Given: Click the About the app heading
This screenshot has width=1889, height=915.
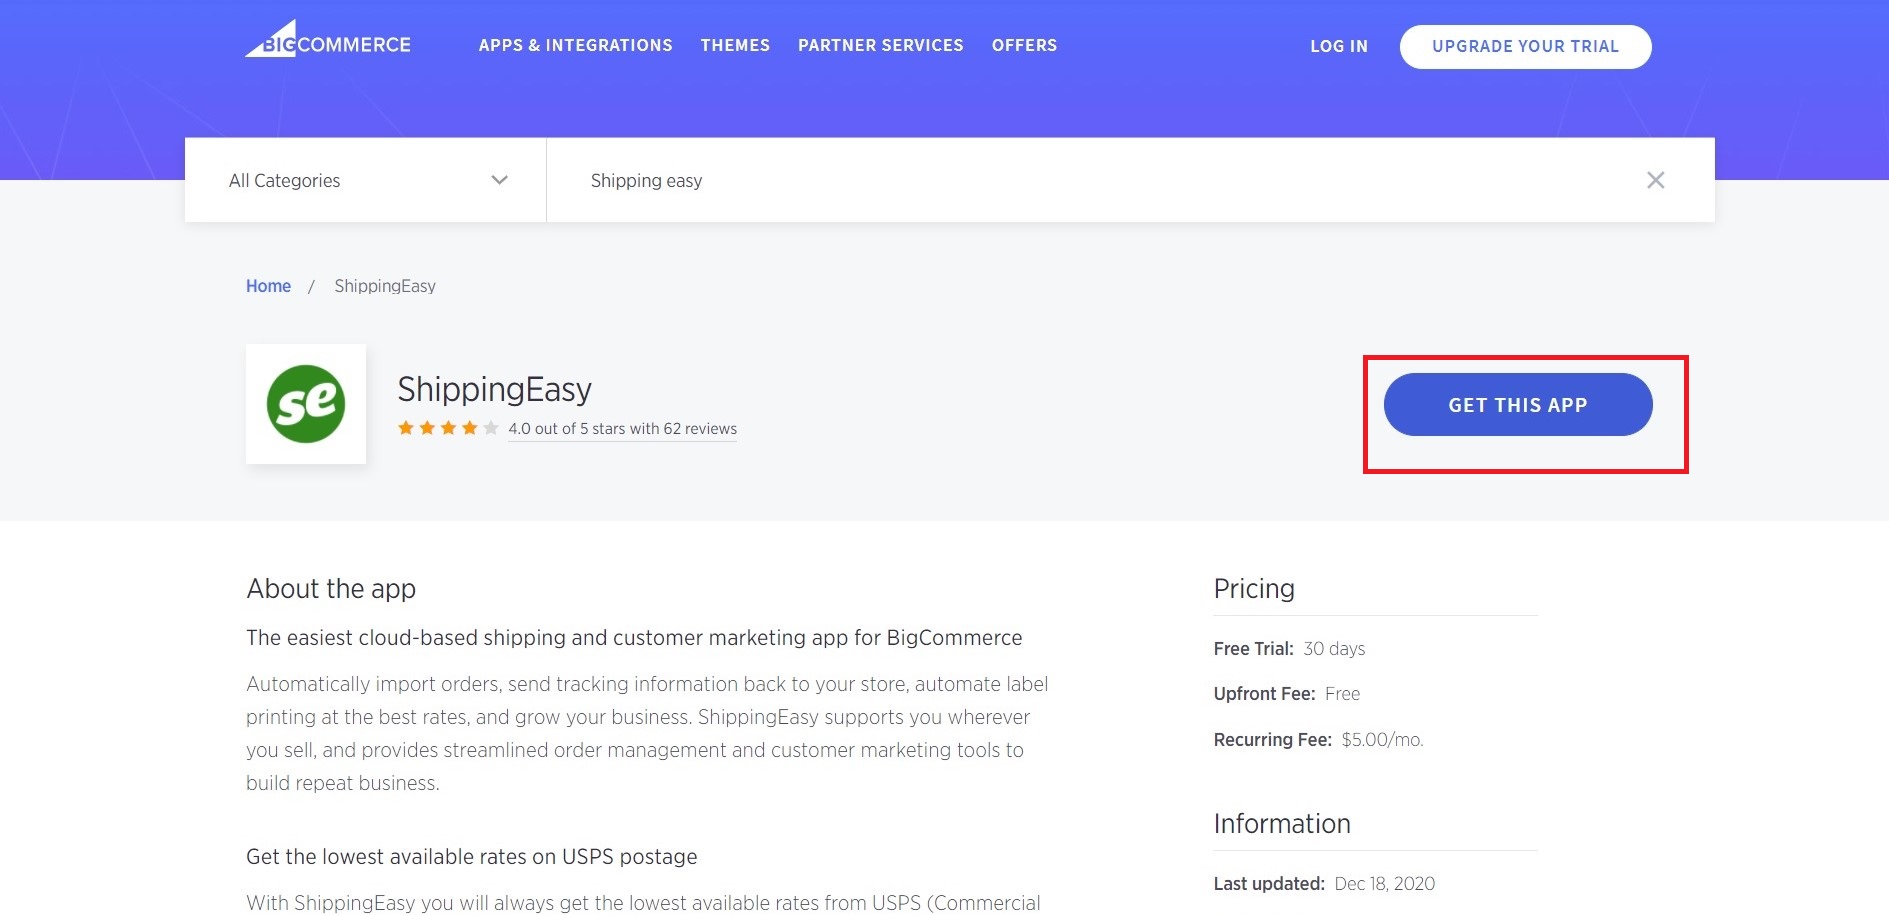Looking at the screenshot, I should (x=331, y=588).
